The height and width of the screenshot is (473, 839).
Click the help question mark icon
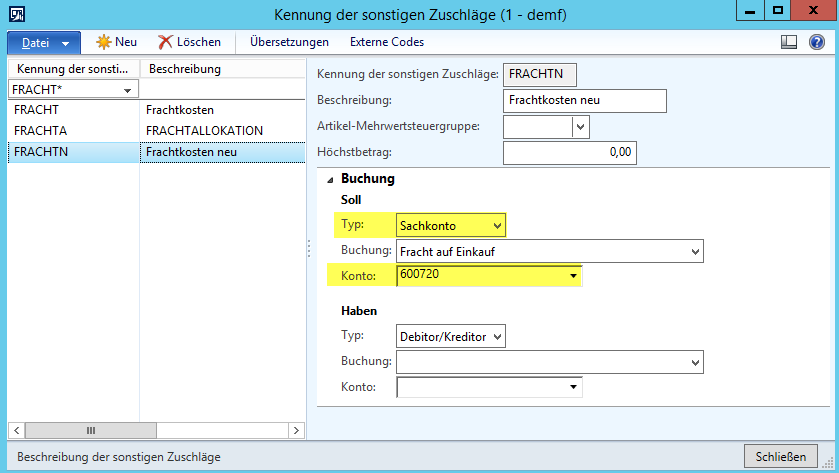[x=817, y=42]
